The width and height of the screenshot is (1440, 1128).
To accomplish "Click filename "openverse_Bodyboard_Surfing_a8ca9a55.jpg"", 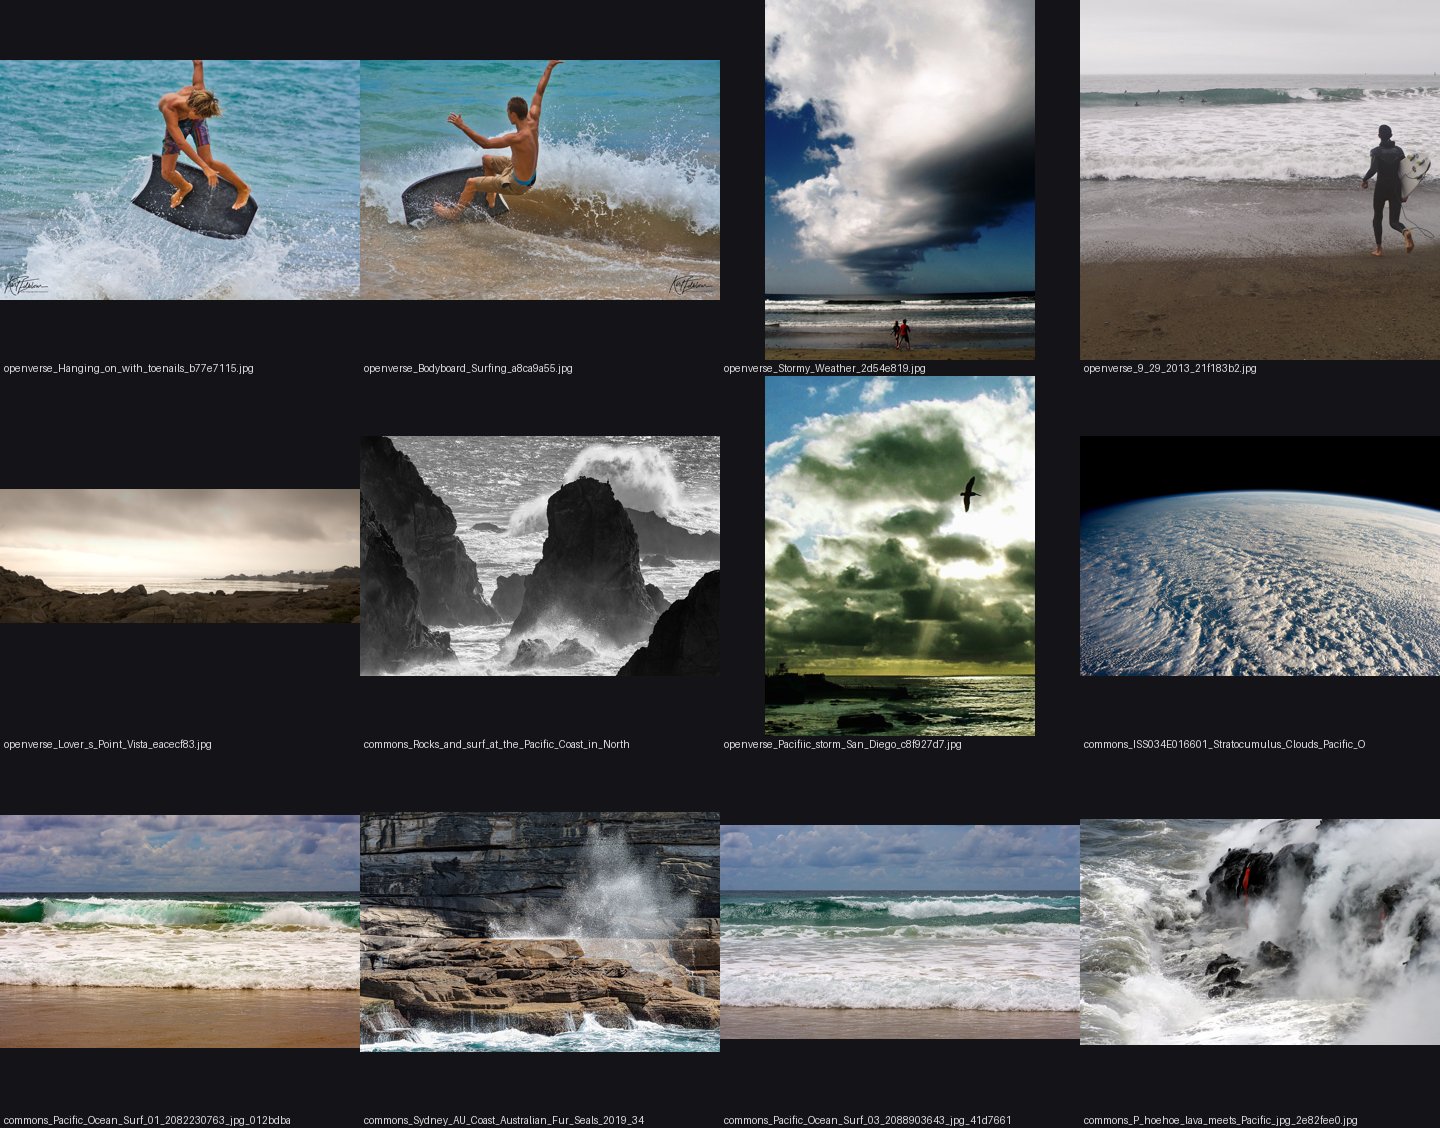I will click(468, 368).
